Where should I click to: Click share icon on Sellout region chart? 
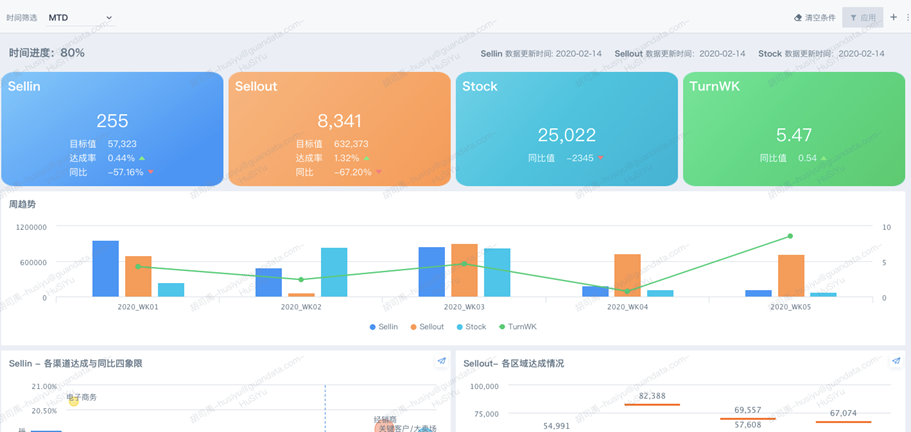coord(896,362)
